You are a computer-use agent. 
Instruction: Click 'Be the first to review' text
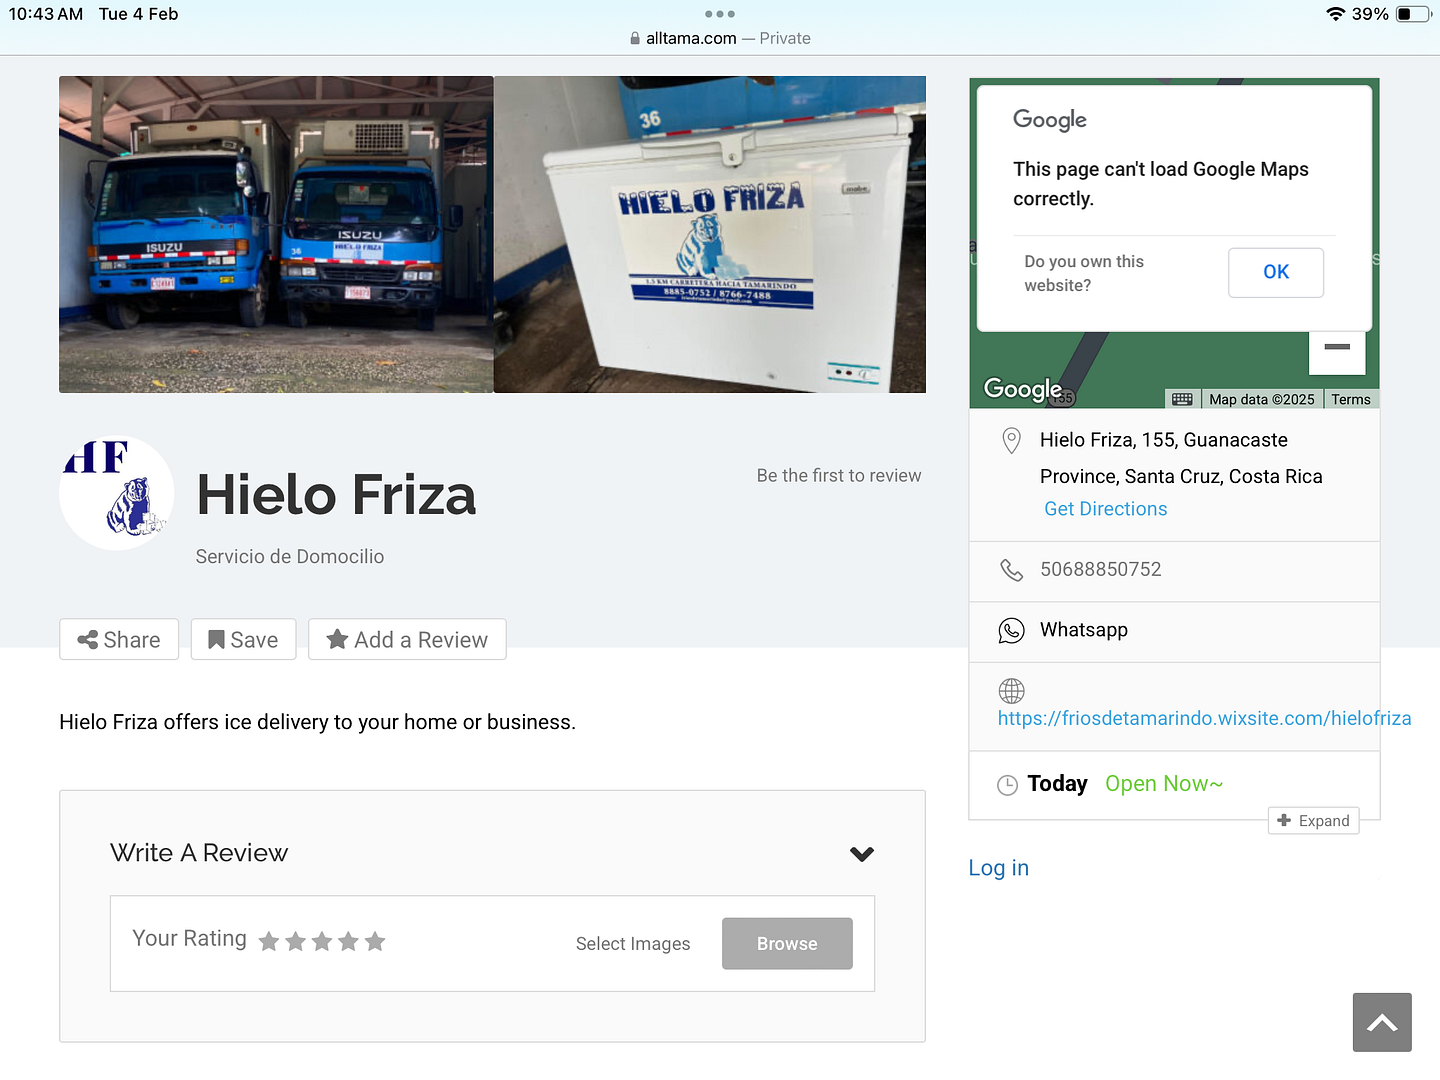(x=839, y=476)
